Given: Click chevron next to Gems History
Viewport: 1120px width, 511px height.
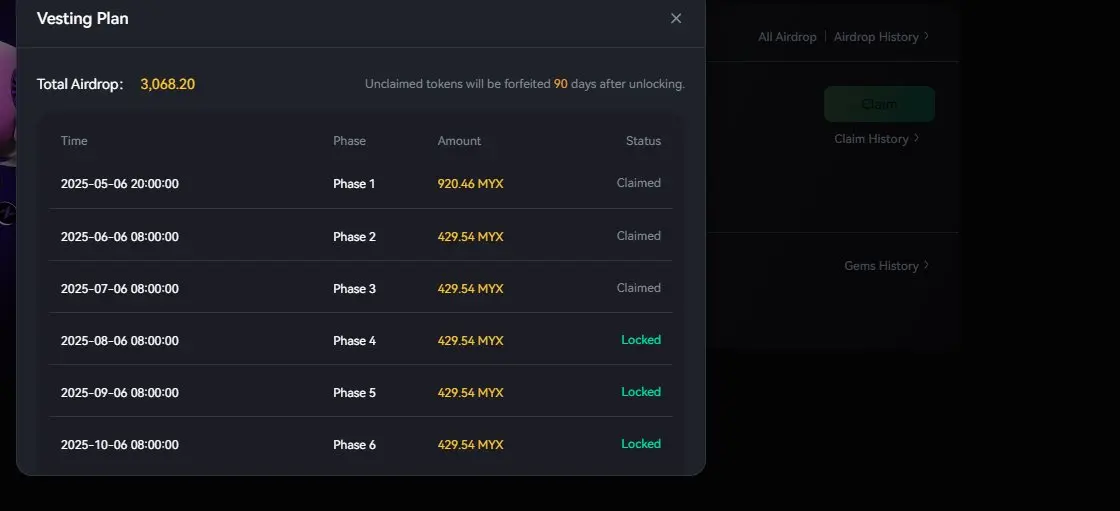Looking at the screenshot, I should [x=926, y=264].
